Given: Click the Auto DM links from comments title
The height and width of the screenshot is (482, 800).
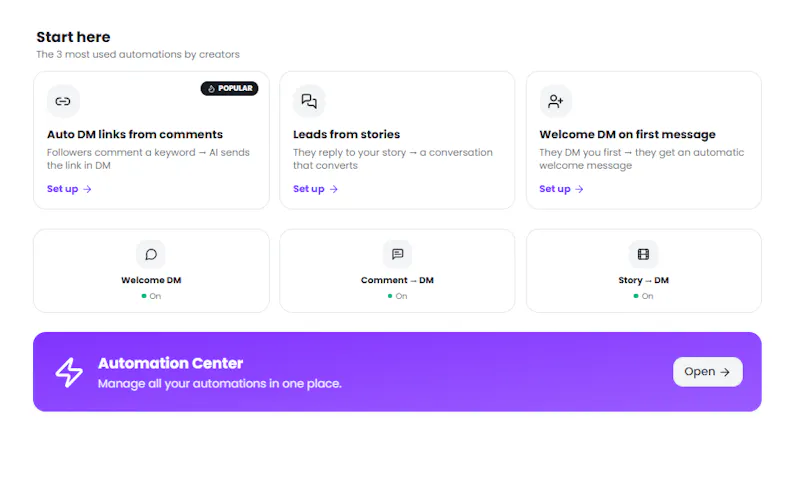Looking at the screenshot, I should [x=135, y=134].
